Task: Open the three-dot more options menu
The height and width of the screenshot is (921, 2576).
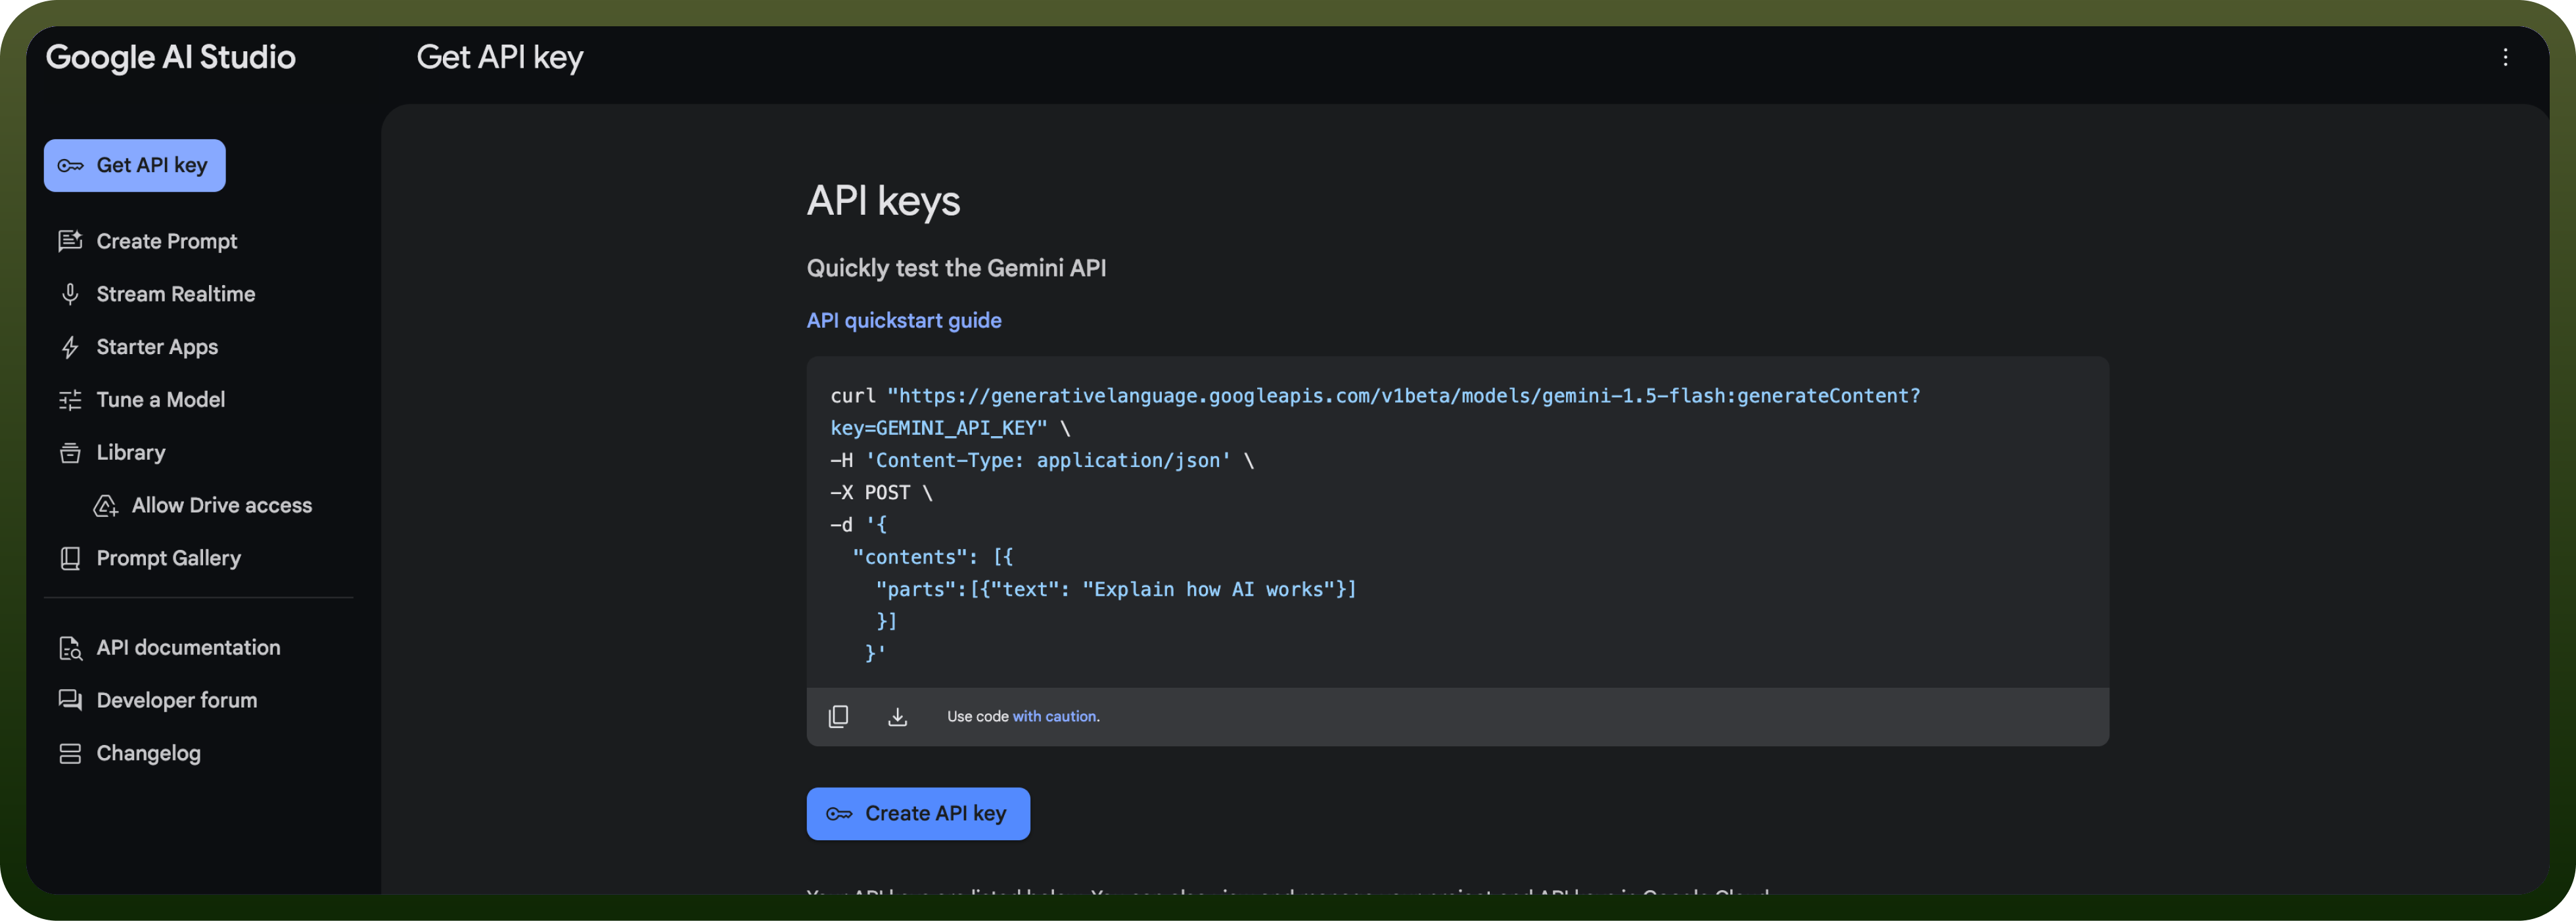Action: tap(2505, 57)
